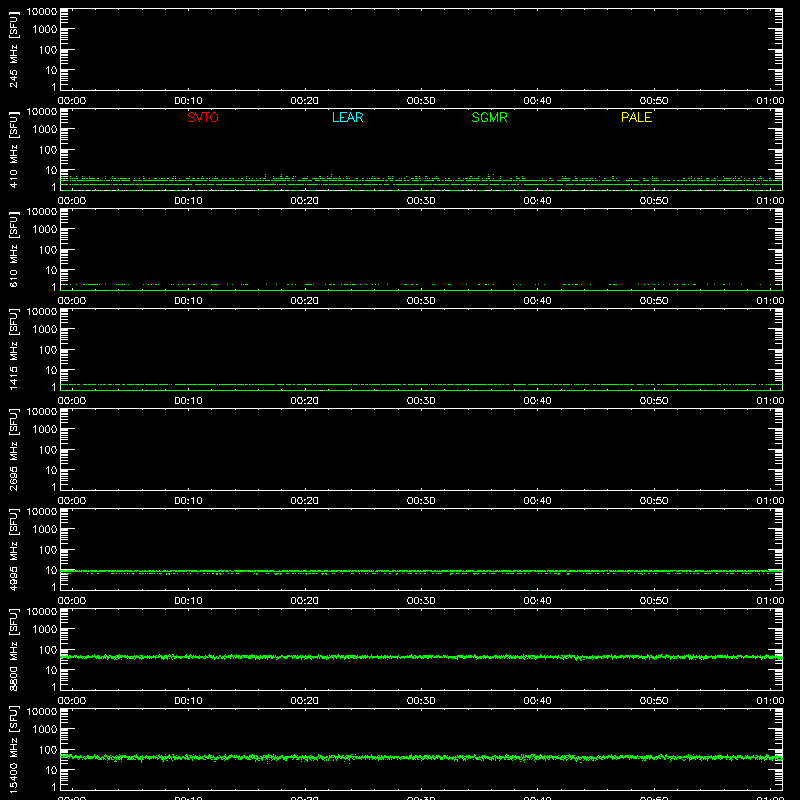Image resolution: width=800 pixels, height=800 pixels.
Task: Click the 8800 MHz green flux trace
Action: tap(421, 657)
